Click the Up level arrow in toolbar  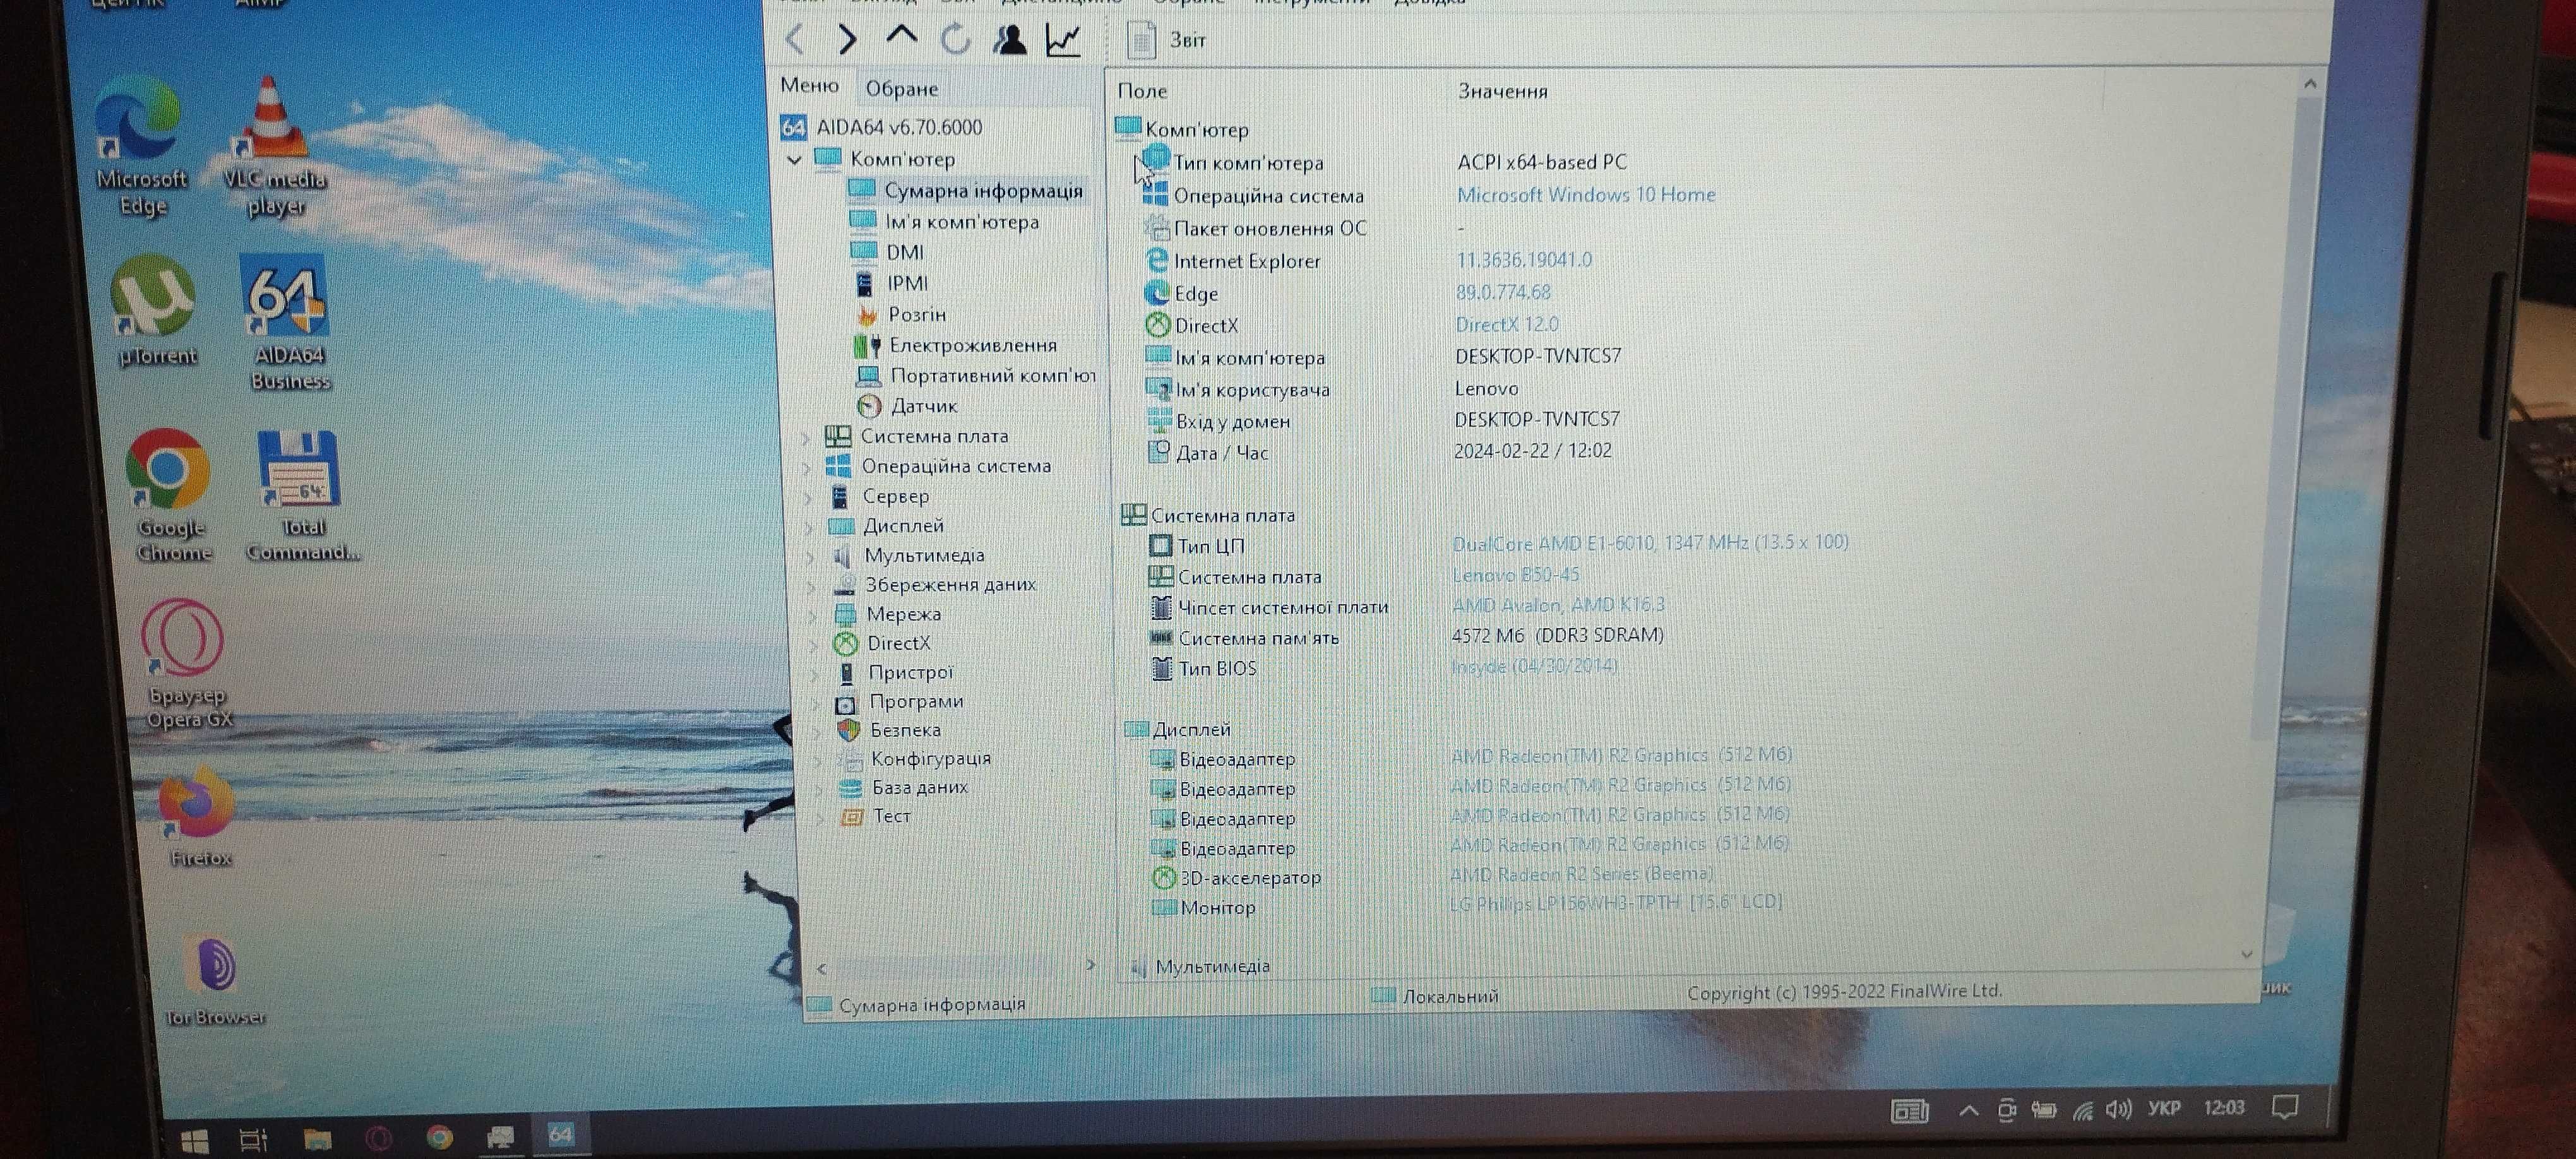902,37
